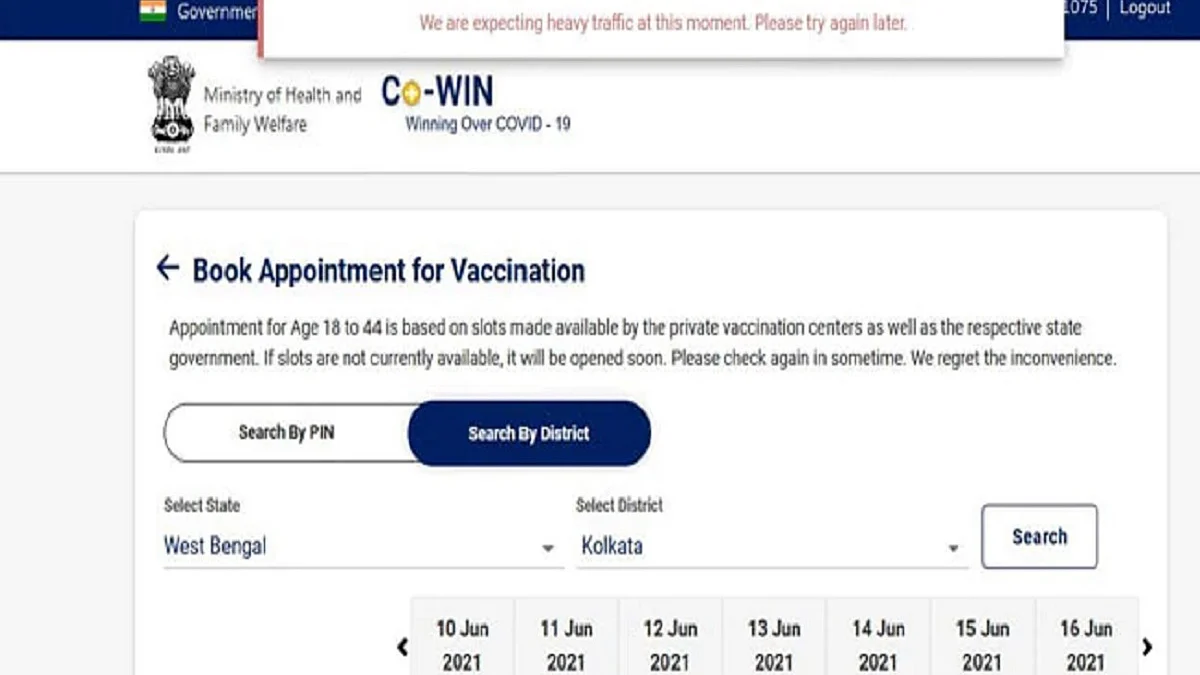
Task: Click the India flag icon
Action: click(x=153, y=11)
